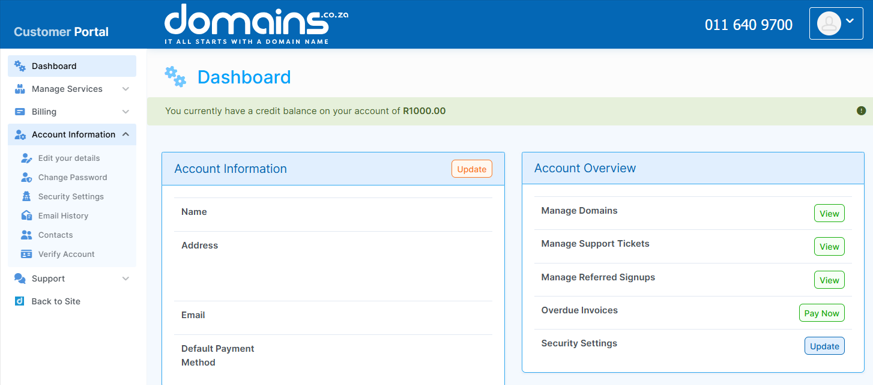The height and width of the screenshot is (385, 873).
Task: Click the domains.co.za logo
Action: pos(256,24)
